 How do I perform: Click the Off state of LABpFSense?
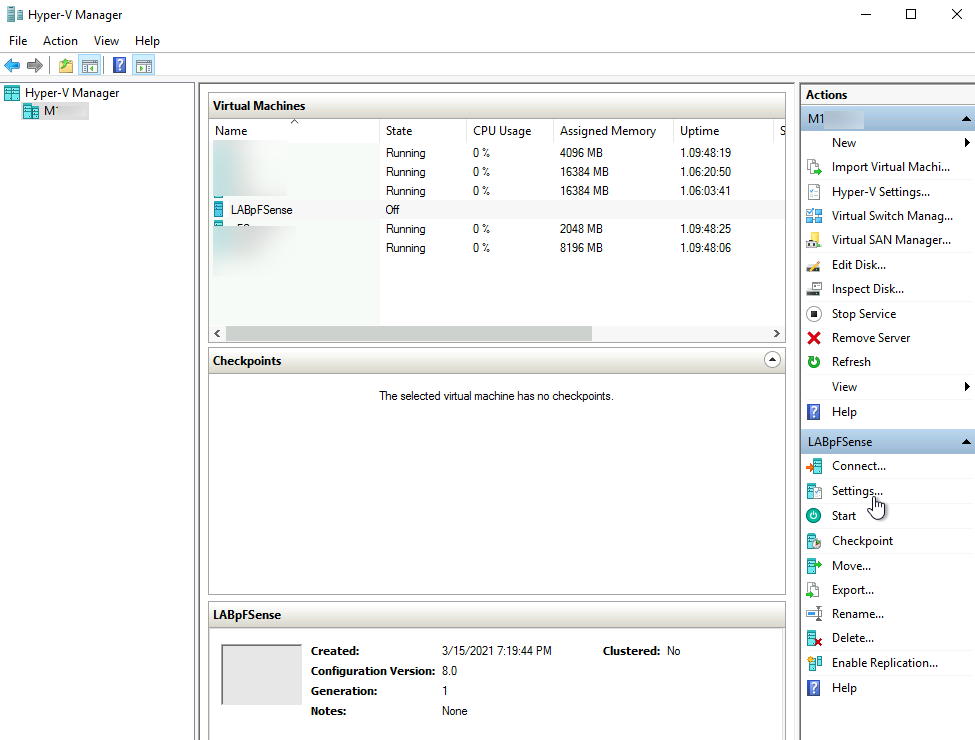392,210
